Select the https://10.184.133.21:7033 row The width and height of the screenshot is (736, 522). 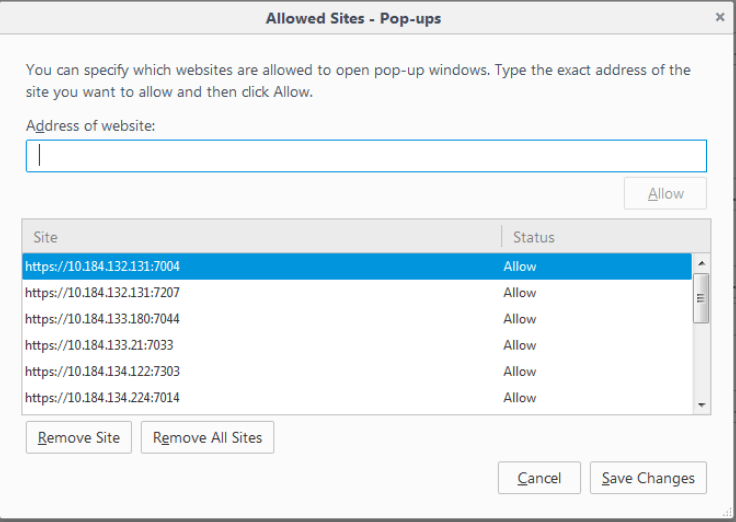click(357, 345)
